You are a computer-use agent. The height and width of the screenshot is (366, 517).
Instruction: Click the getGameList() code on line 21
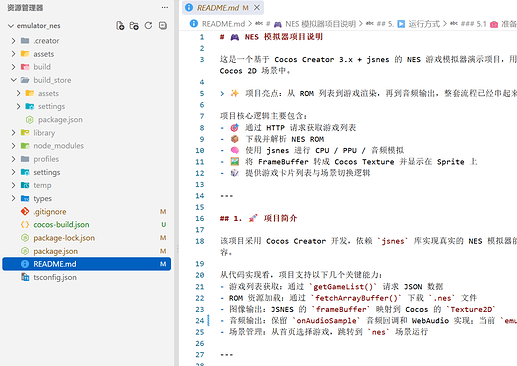coord(343,287)
